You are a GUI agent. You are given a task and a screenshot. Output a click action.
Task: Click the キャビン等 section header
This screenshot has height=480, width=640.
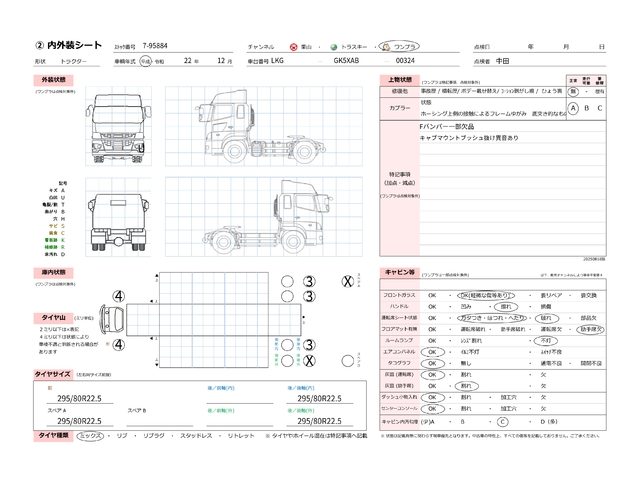coord(400,272)
